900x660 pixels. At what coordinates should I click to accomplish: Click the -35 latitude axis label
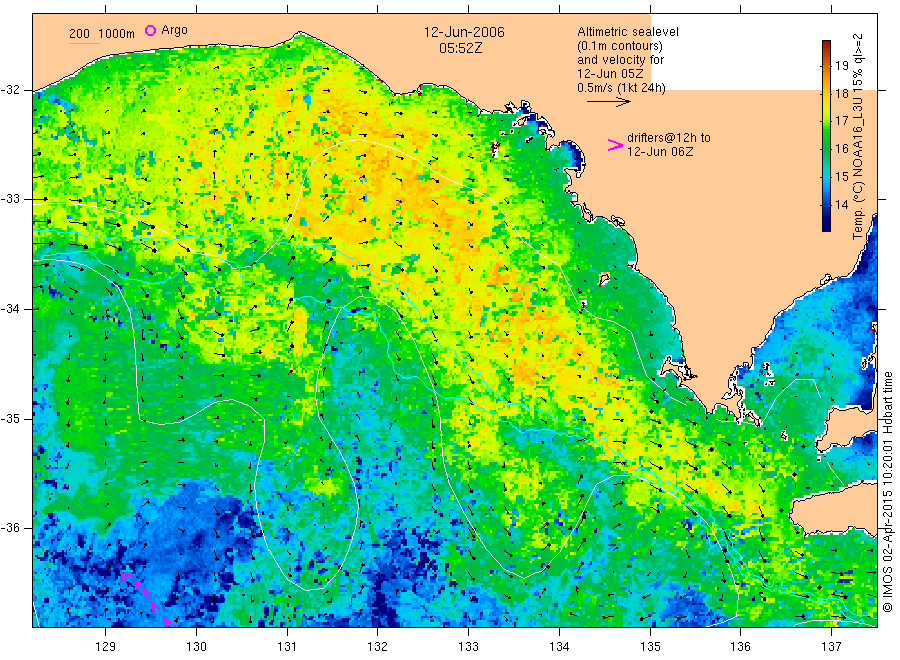[x=10, y=418]
